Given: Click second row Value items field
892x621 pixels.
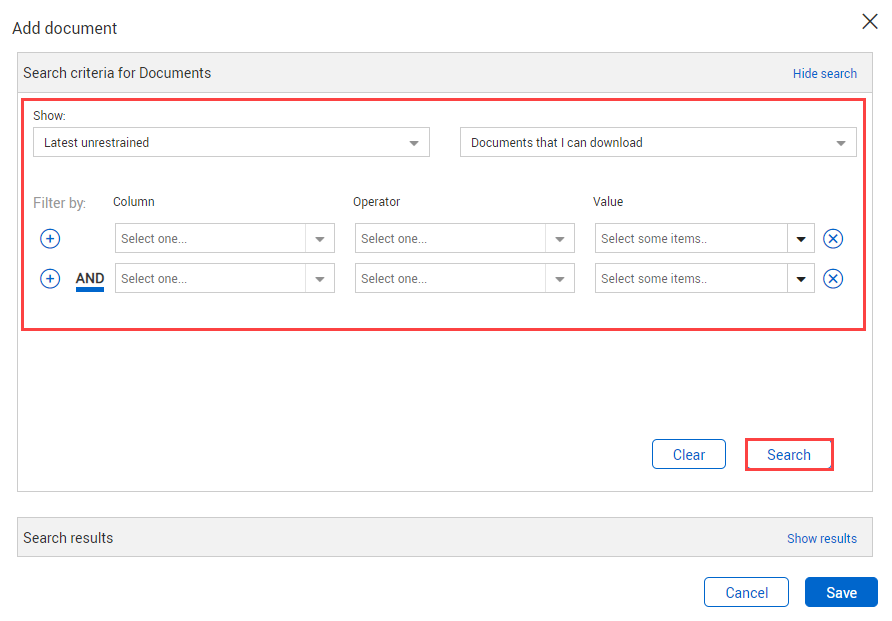Looking at the screenshot, I should pos(692,279).
